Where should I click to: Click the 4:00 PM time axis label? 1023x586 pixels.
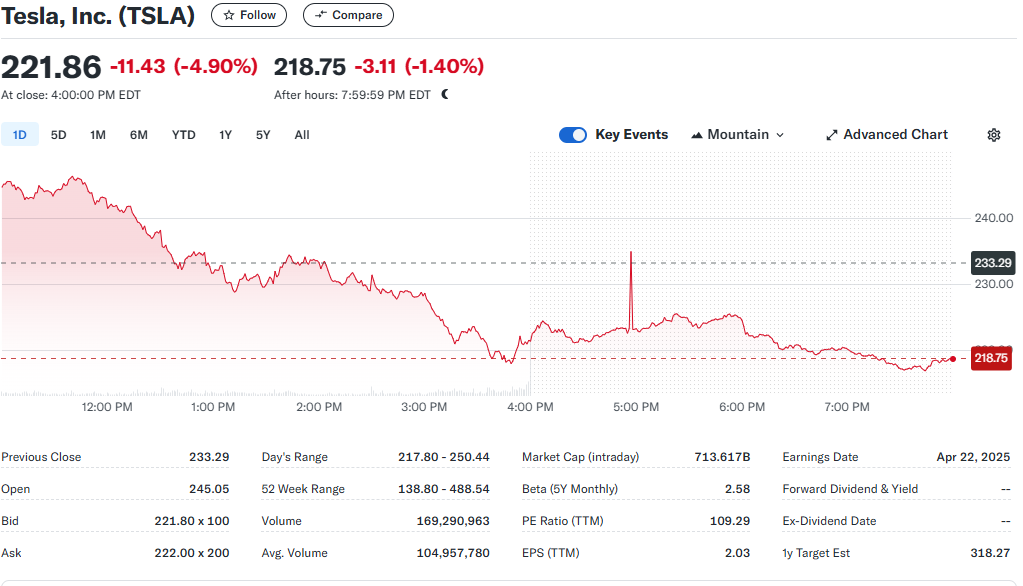(530, 407)
